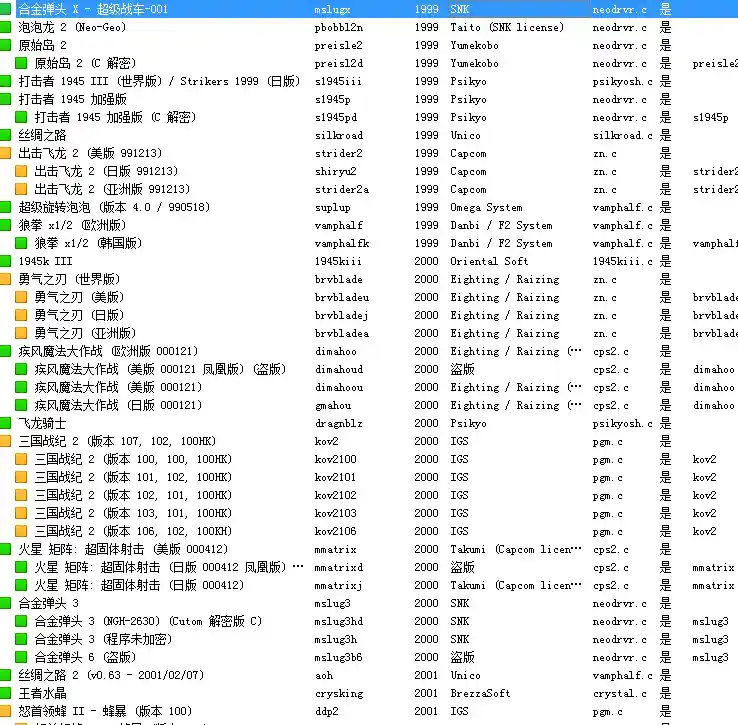738x725 pixels.
Task: Click driver file silkroad.c
Action: tap(623, 136)
